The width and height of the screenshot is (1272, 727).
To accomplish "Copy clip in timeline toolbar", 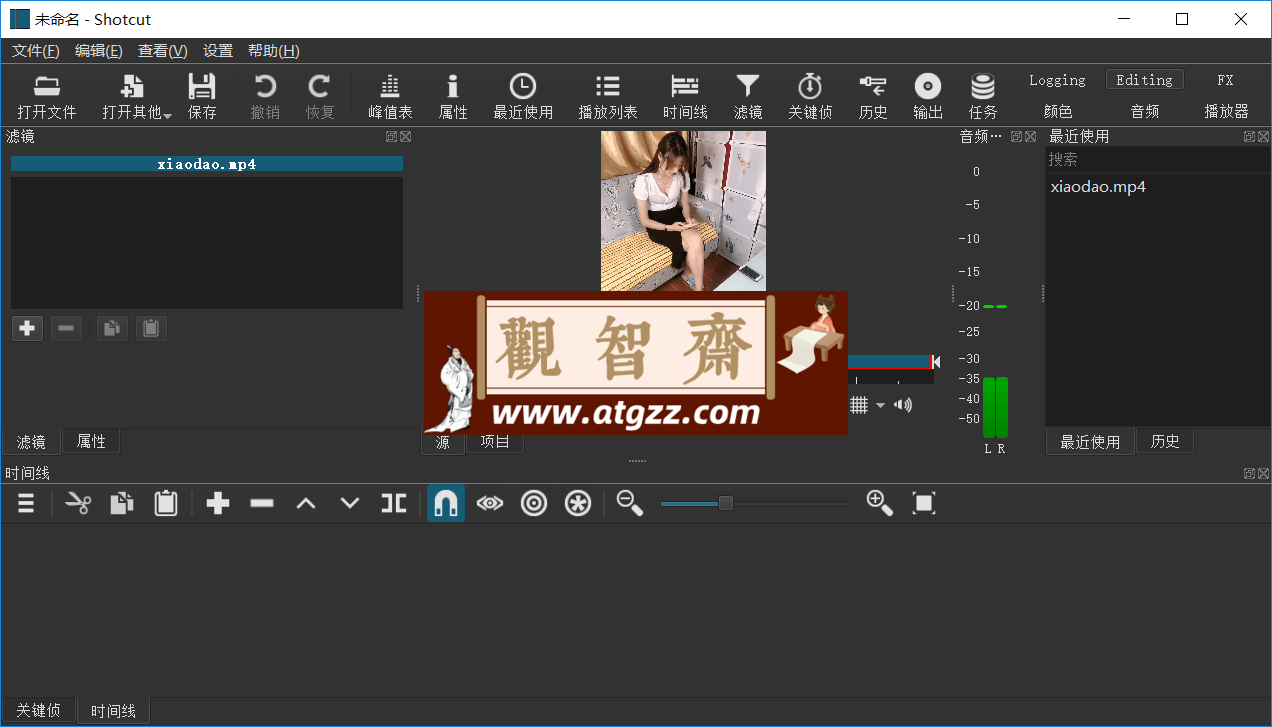I will (122, 503).
